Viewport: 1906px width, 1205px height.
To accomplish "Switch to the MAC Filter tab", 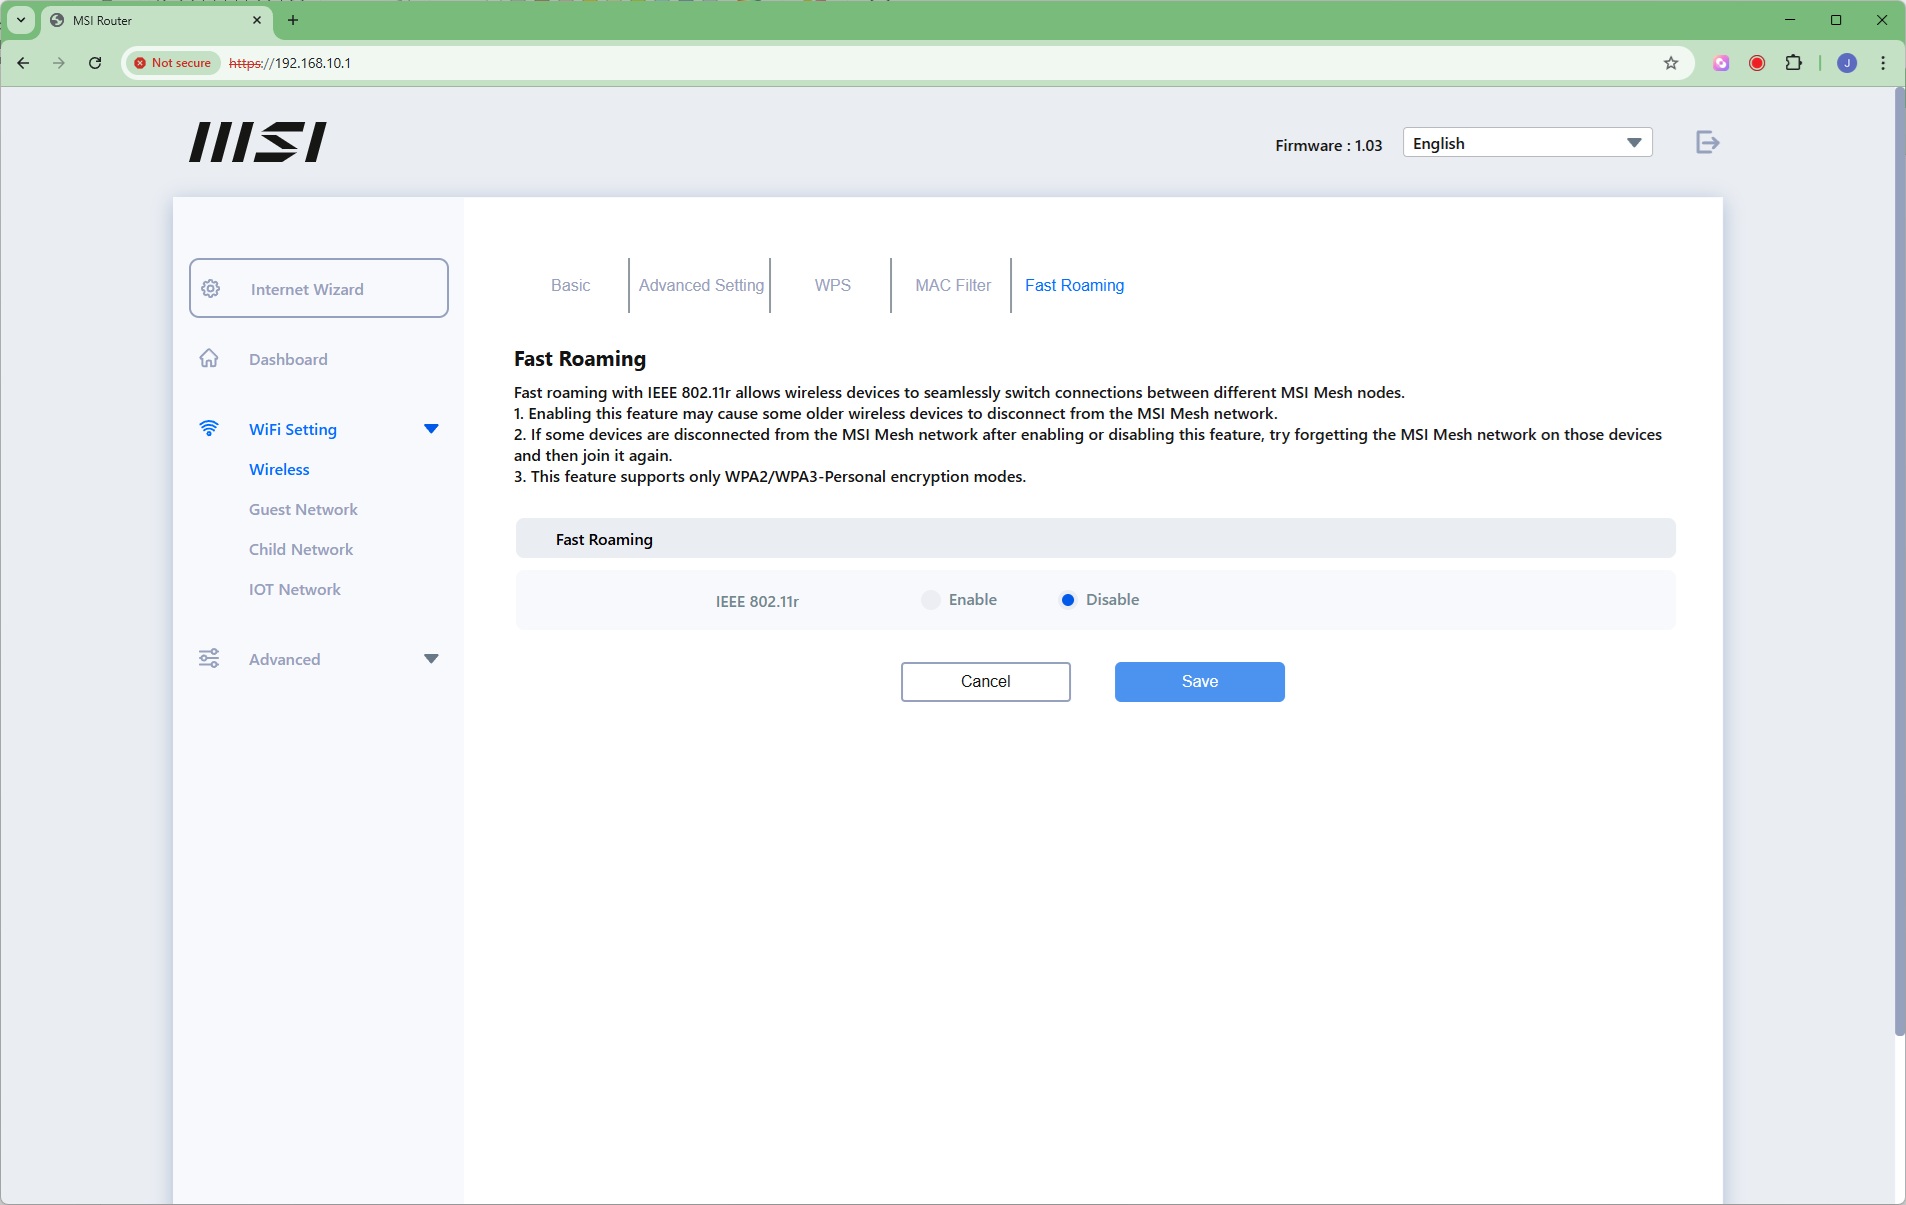I will [953, 286].
